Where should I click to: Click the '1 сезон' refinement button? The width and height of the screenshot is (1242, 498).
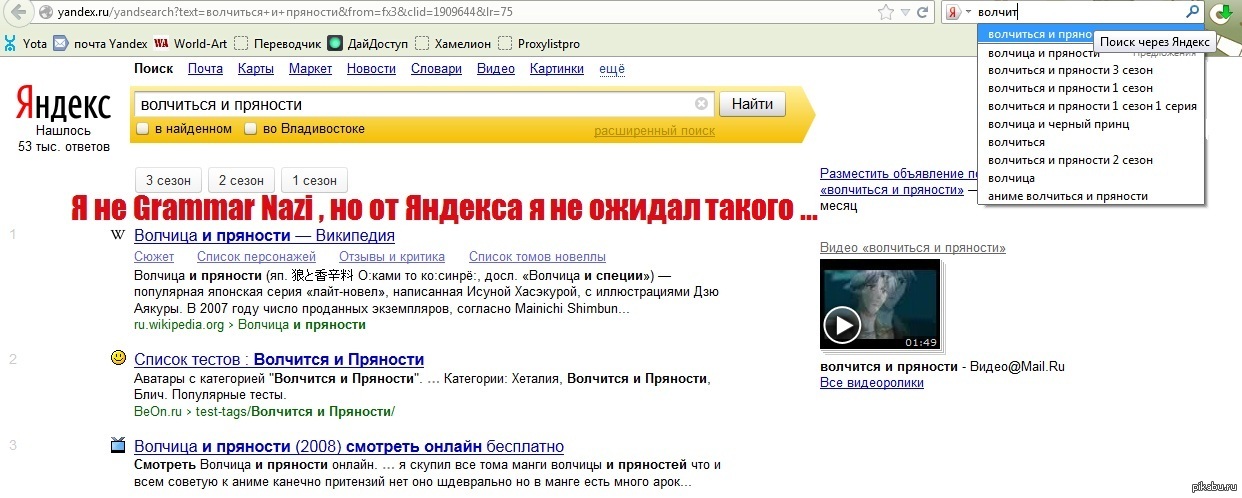(x=314, y=181)
